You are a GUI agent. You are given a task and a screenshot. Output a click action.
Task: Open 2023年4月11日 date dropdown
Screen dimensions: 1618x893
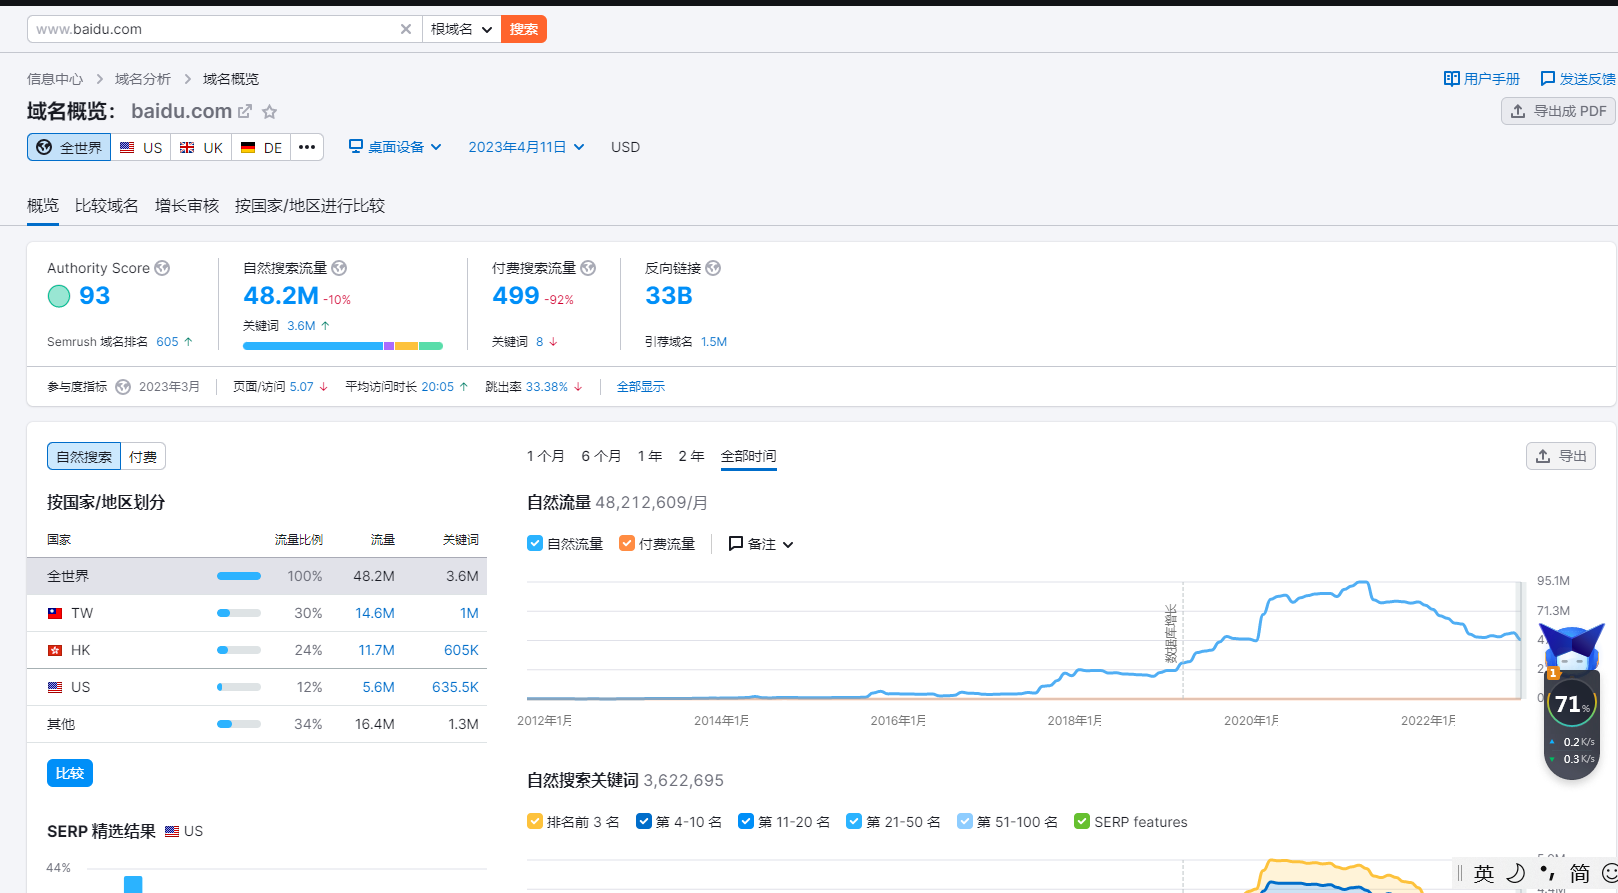point(526,147)
